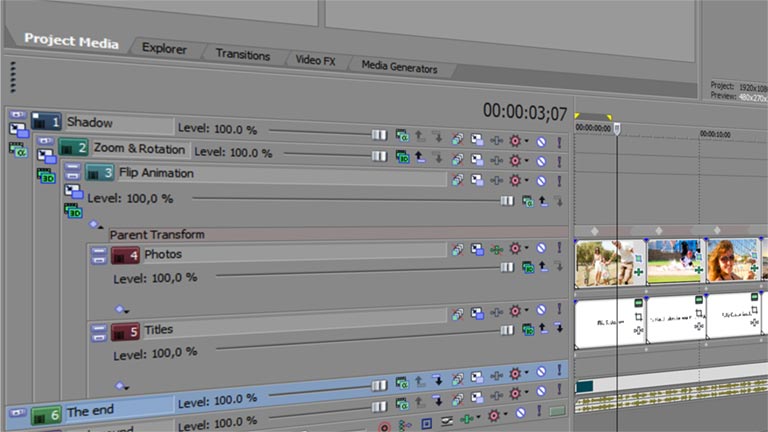Toggle motion blur bypass on Flip Animation track

point(457,180)
